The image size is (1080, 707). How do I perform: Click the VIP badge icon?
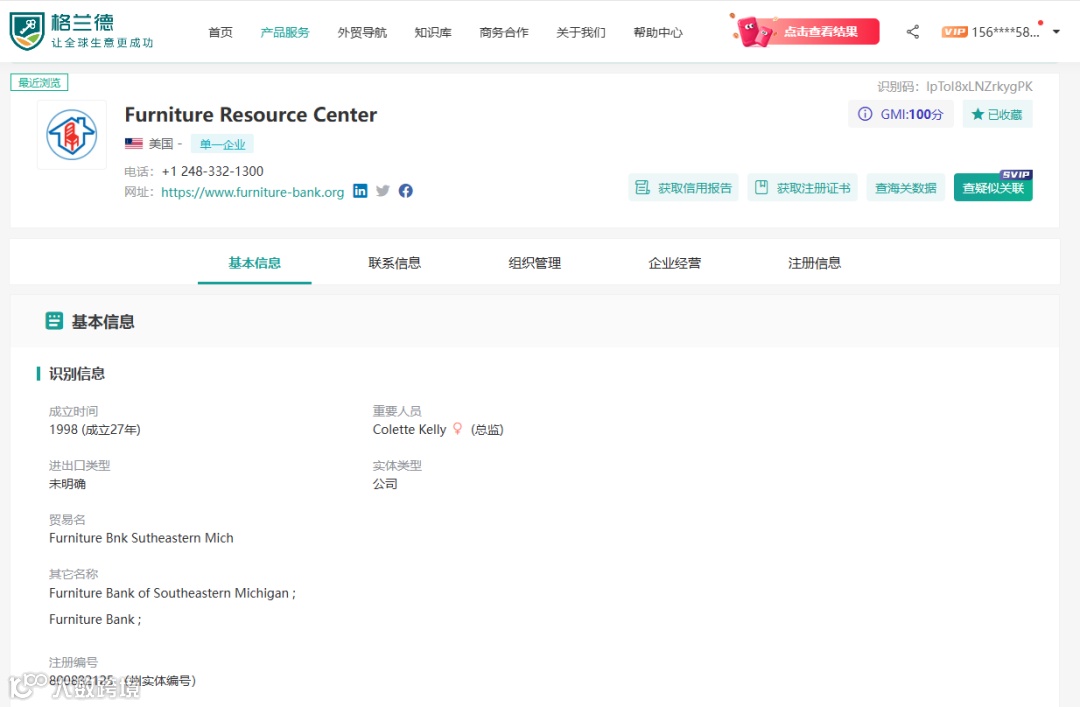coord(955,32)
